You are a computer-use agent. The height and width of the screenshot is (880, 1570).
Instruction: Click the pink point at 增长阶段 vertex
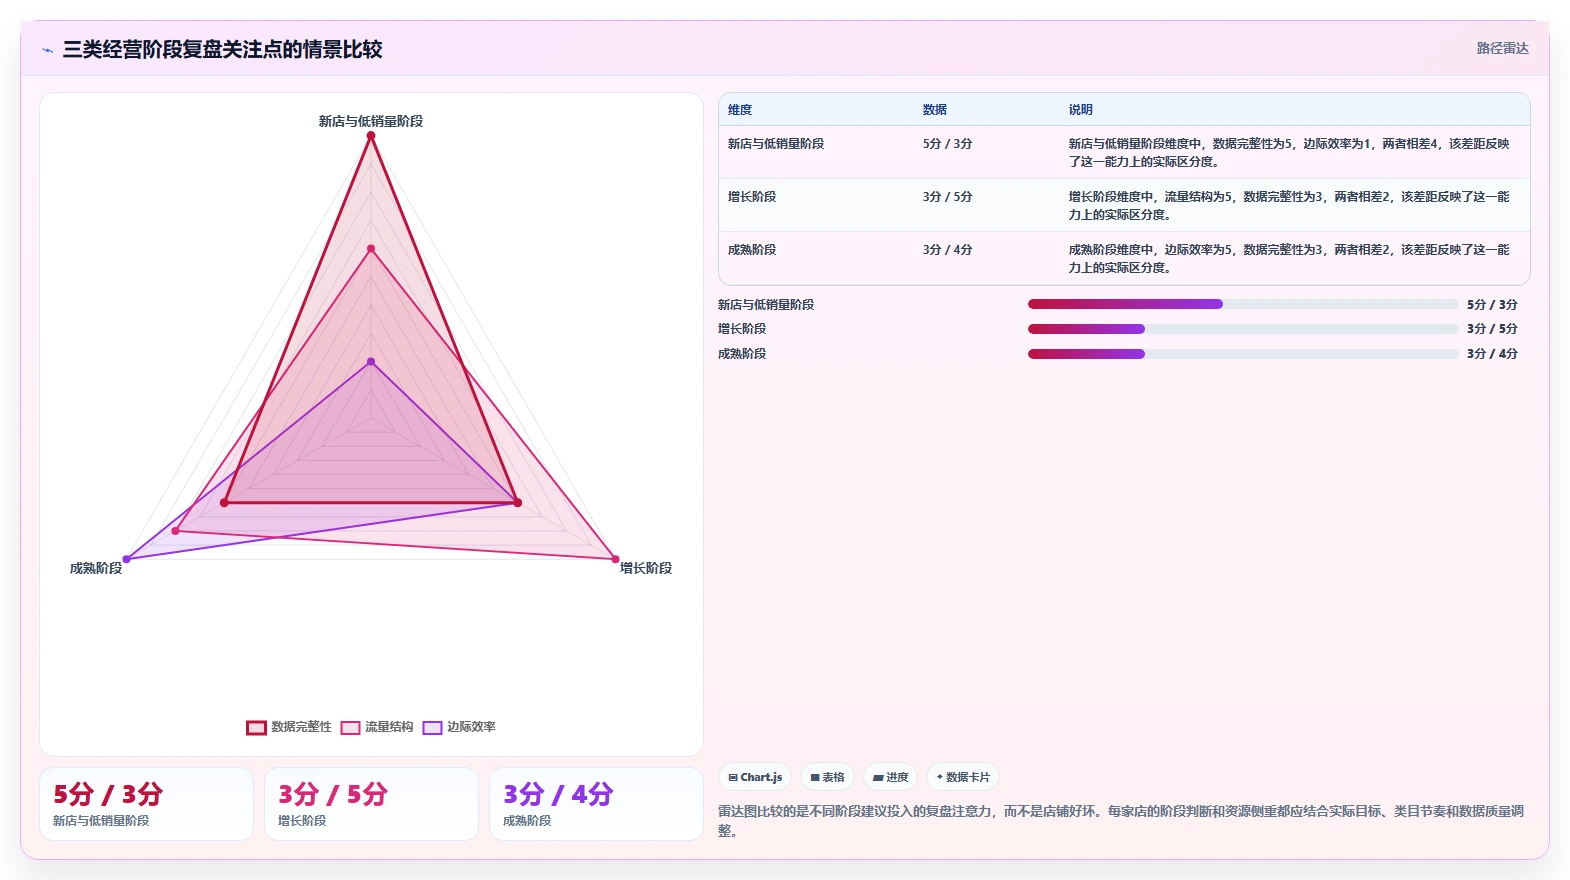pyautogui.click(x=615, y=559)
